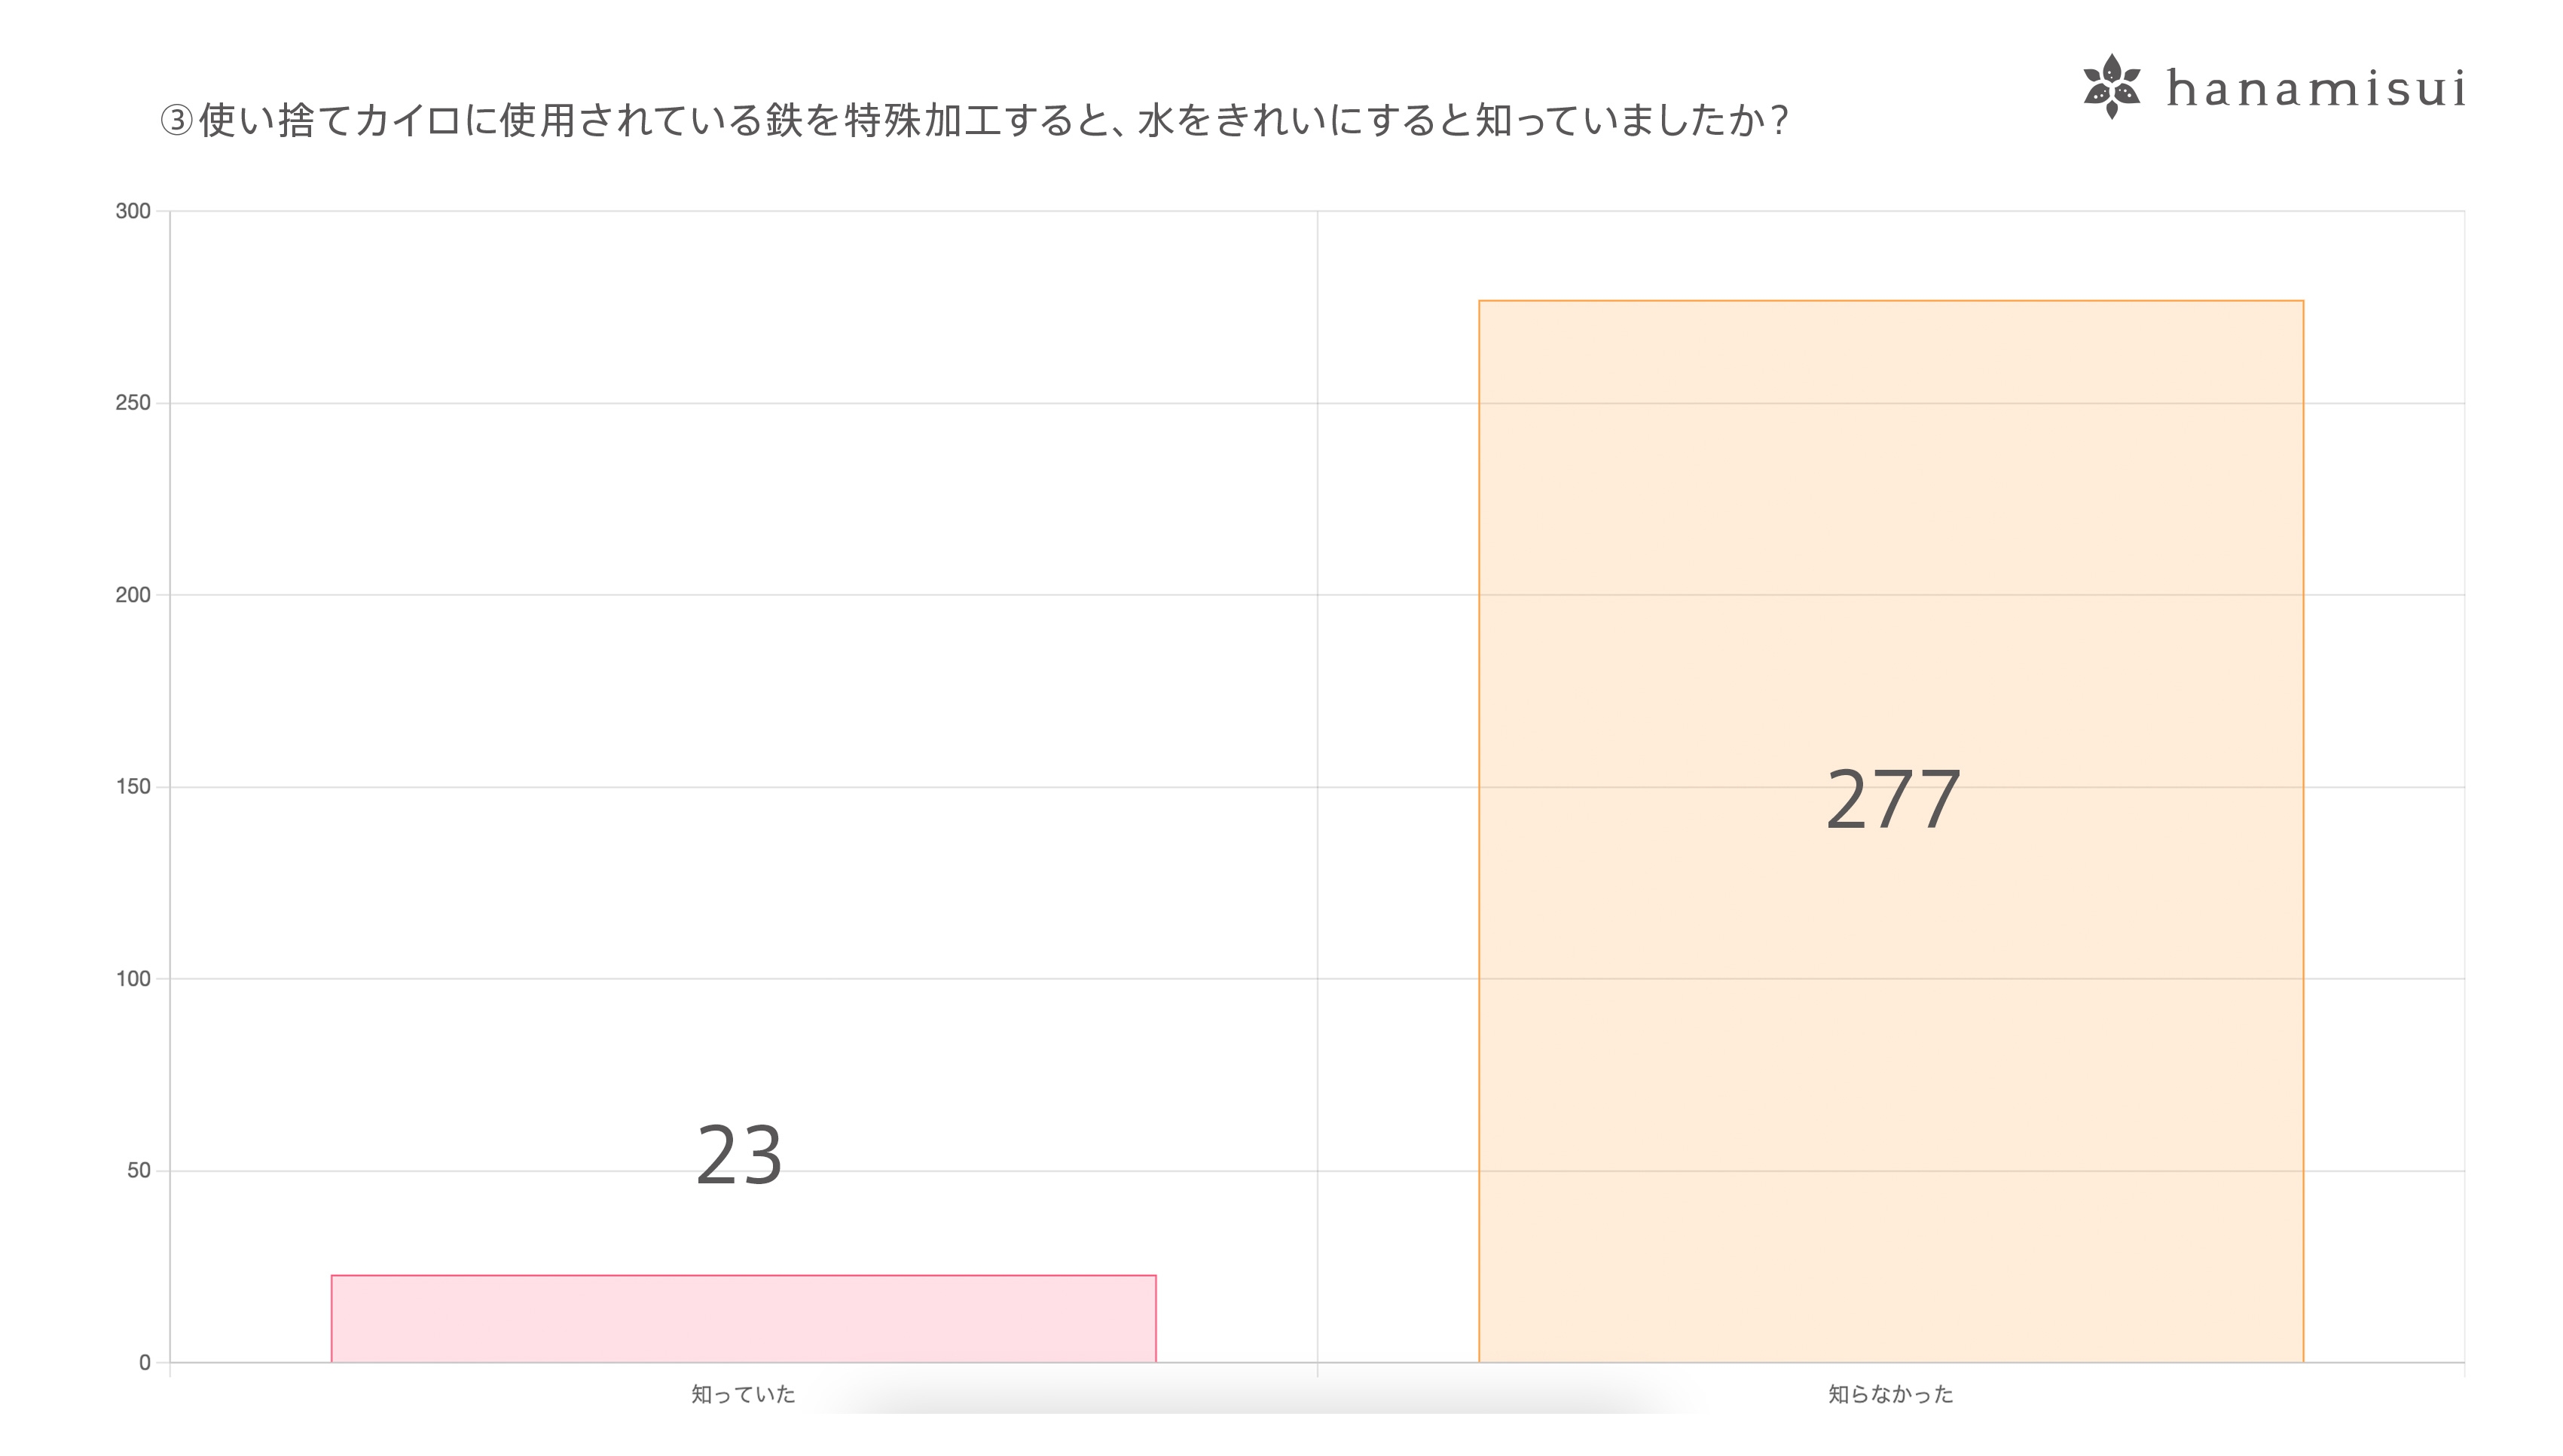Click the 200 y-axis tick label
Viewport: 2563px width, 1456px height.
tap(133, 595)
